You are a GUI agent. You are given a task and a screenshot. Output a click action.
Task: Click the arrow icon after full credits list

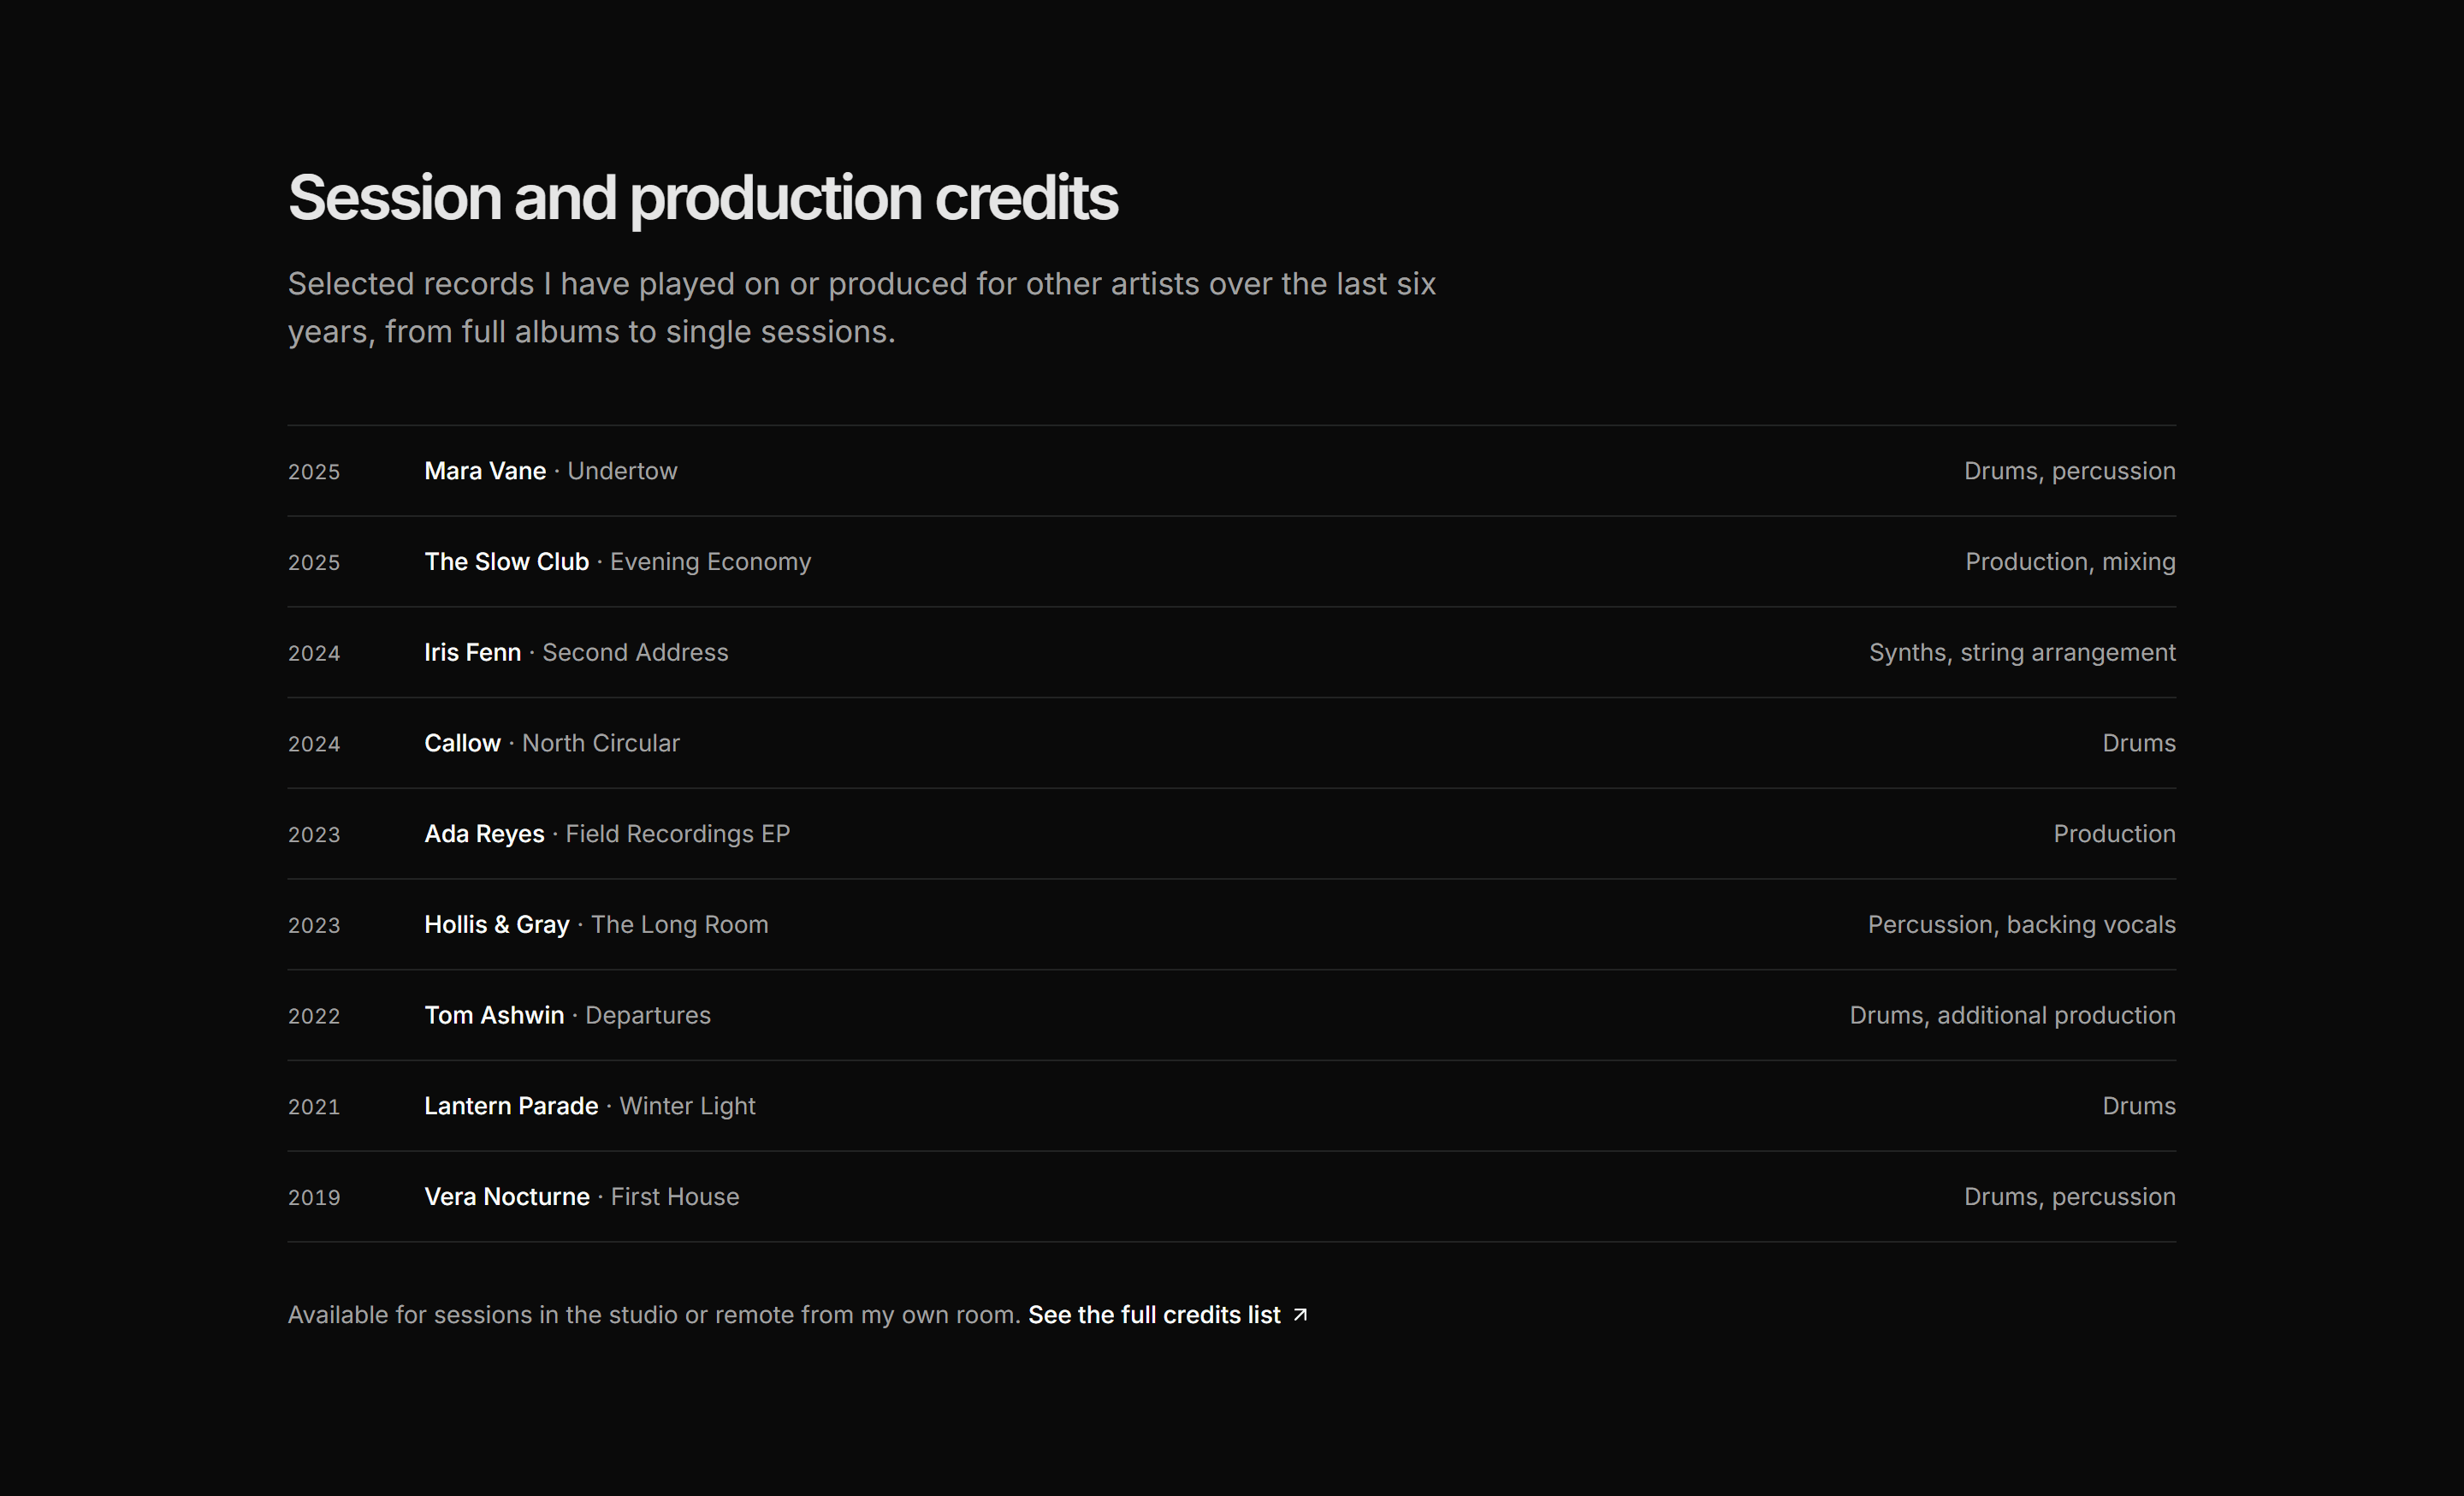1300,1314
